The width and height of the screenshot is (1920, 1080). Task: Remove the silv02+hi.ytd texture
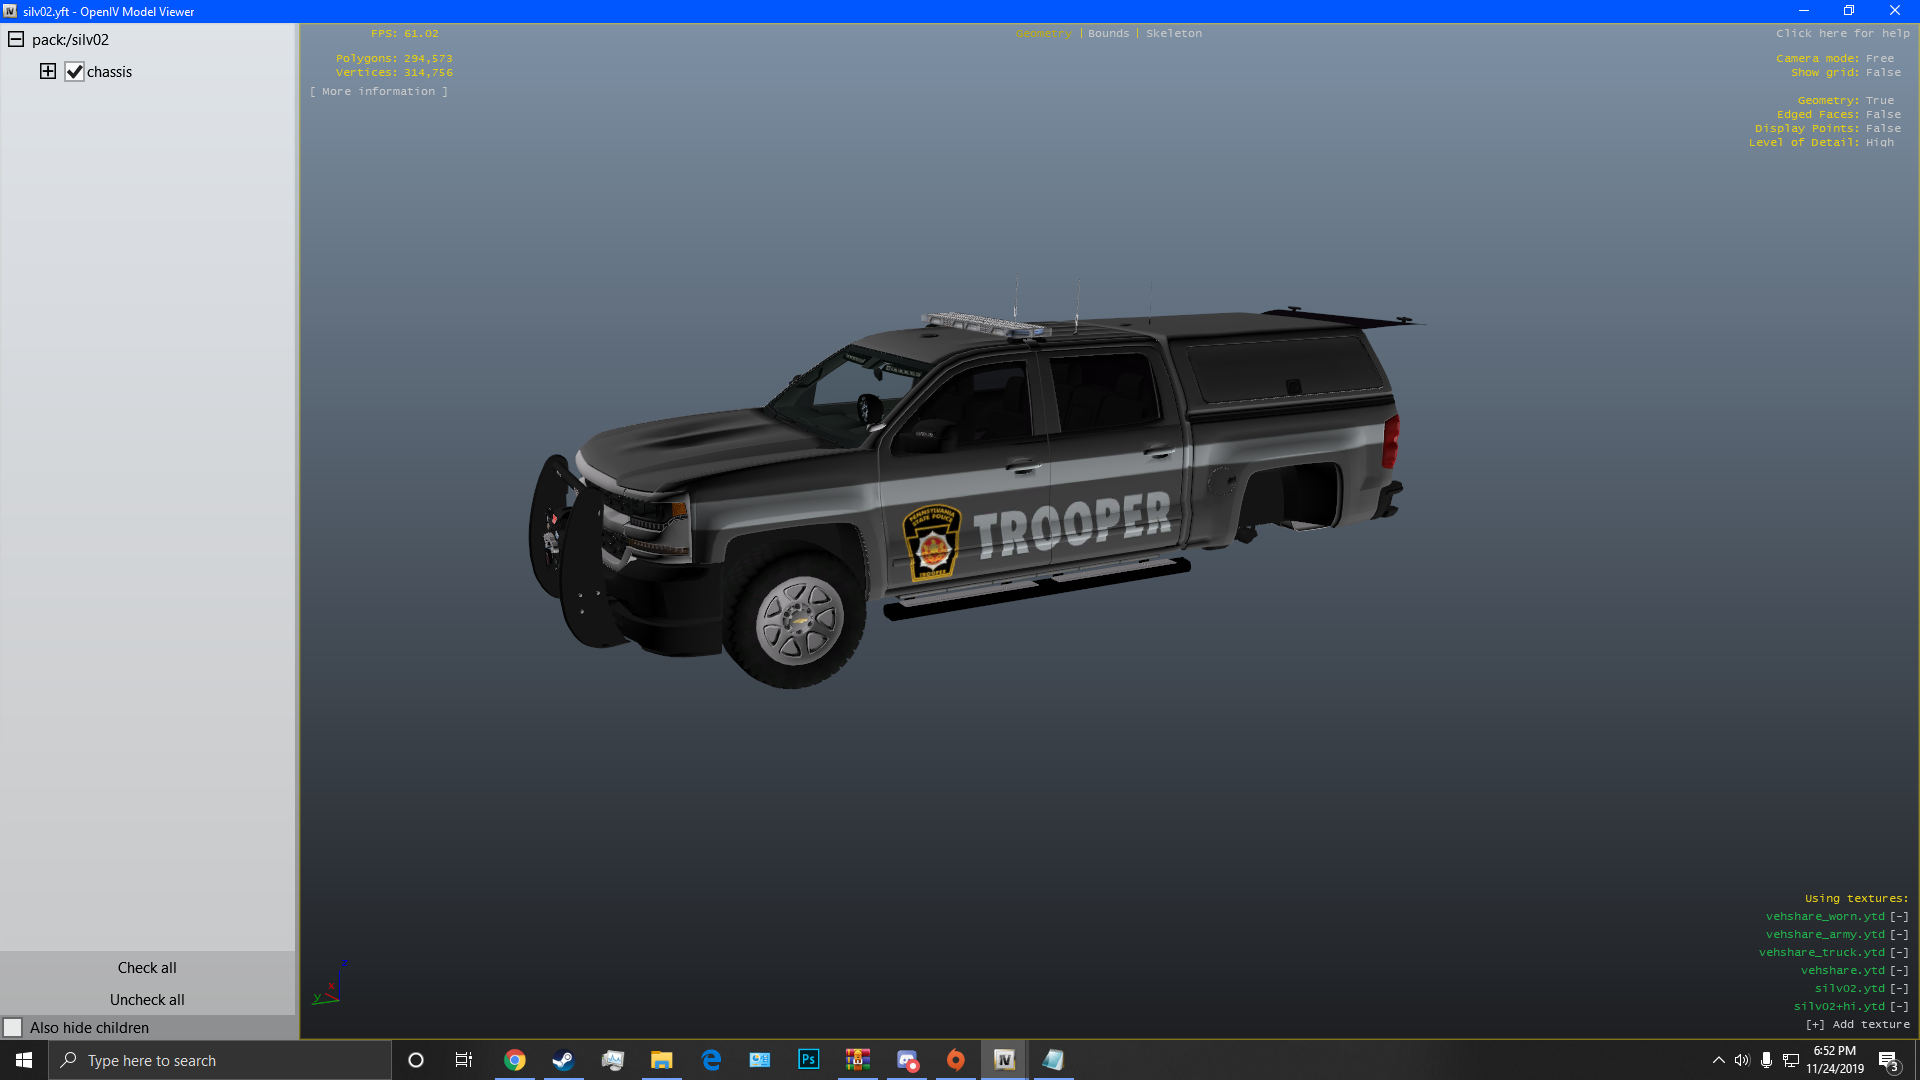click(x=1899, y=1006)
